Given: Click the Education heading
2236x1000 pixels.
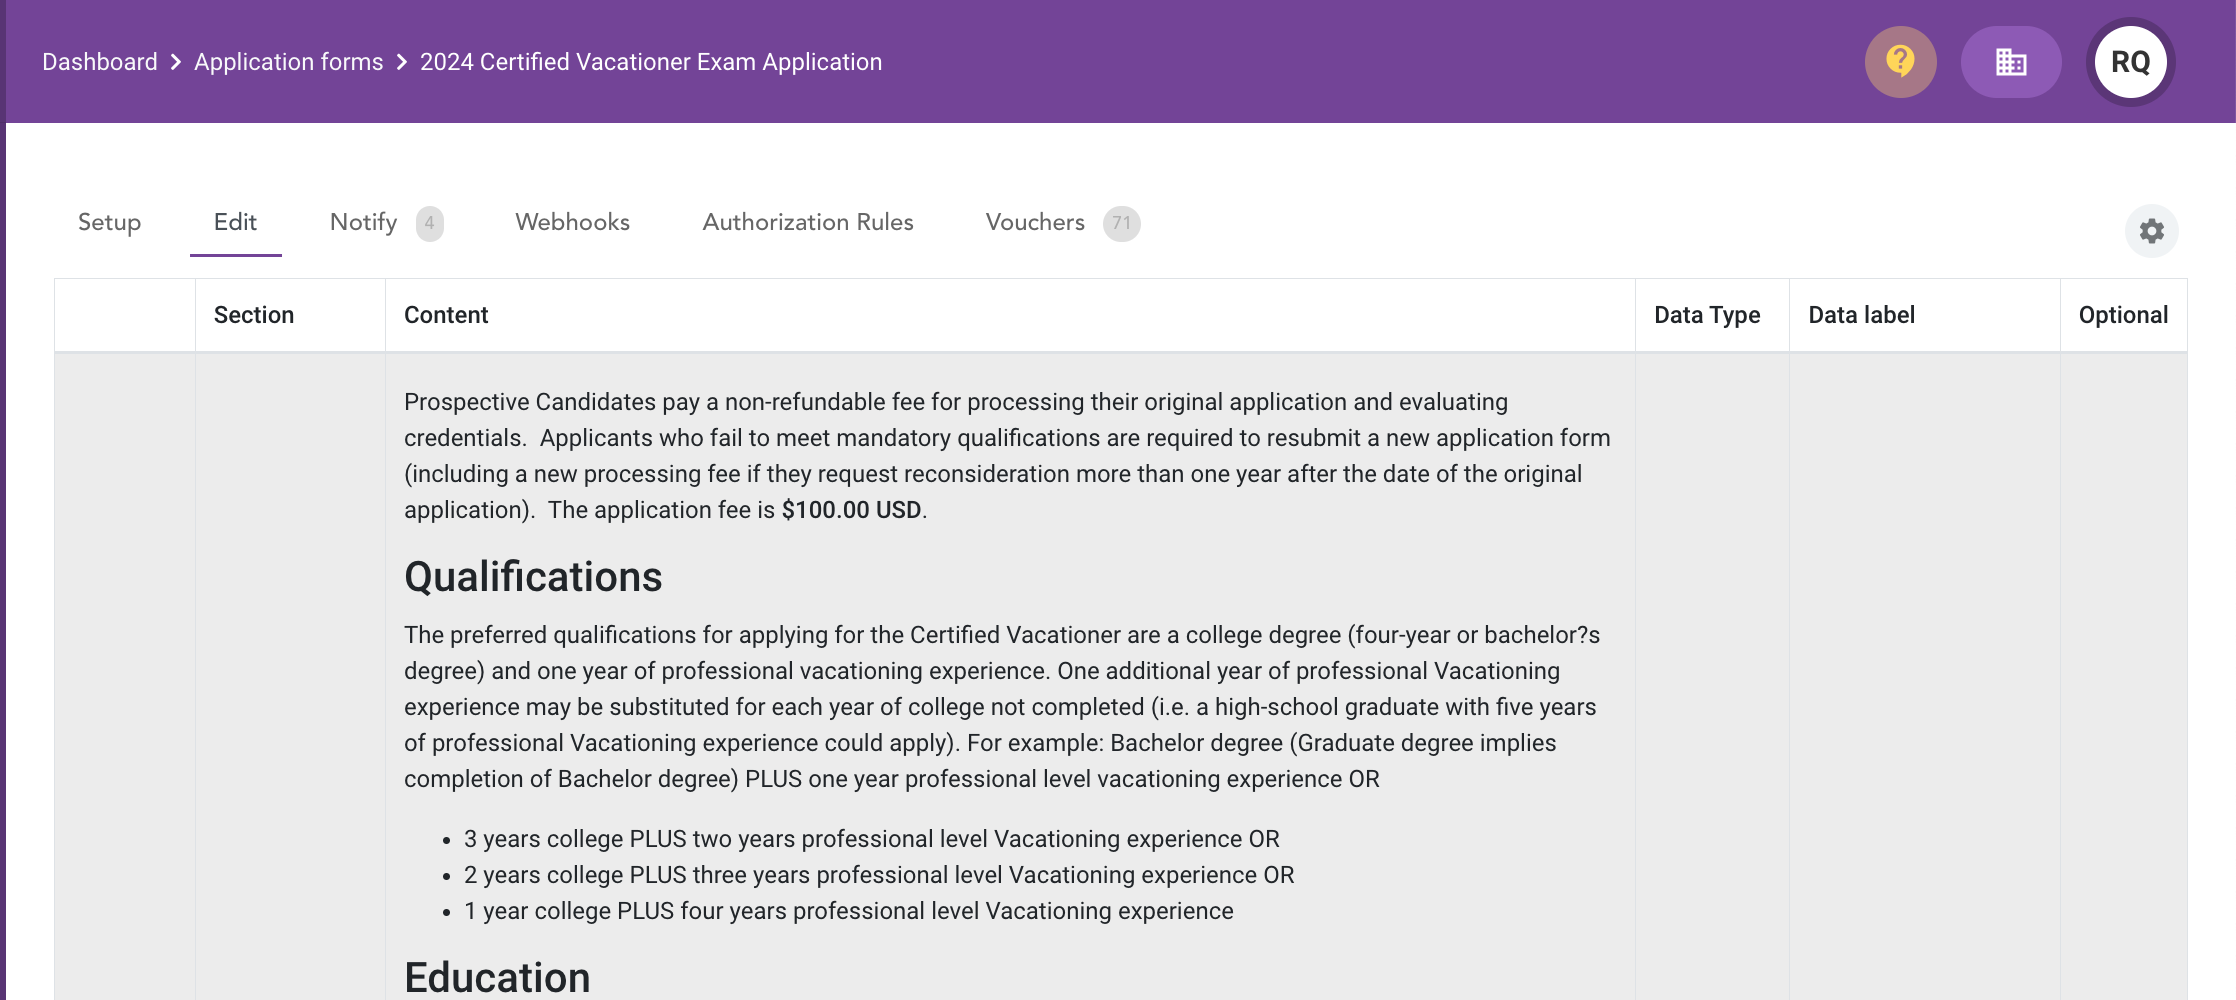Looking at the screenshot, I should coord(497,977).
